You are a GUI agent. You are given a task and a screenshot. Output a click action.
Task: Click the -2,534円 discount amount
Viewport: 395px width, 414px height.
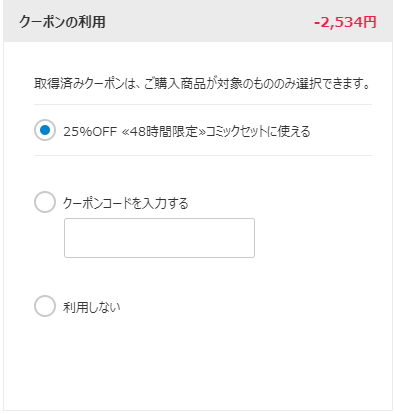point(345,22)
